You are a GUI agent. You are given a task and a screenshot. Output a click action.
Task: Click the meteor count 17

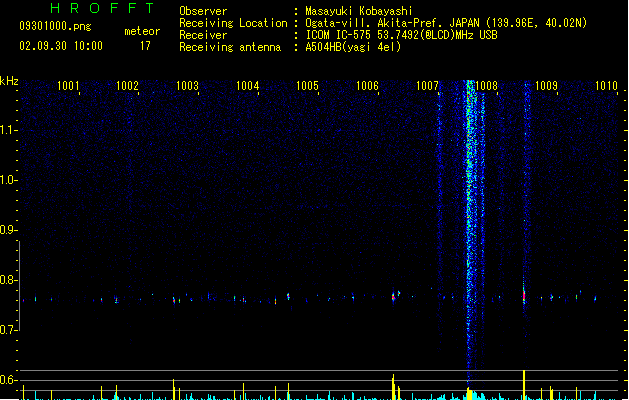[x=145, y=46]
